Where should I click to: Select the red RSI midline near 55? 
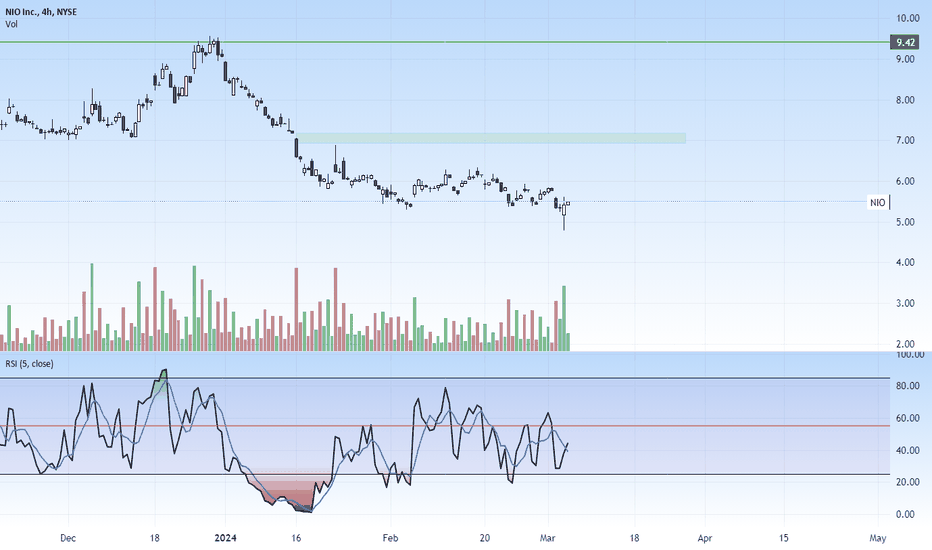[x=445, y=426]
